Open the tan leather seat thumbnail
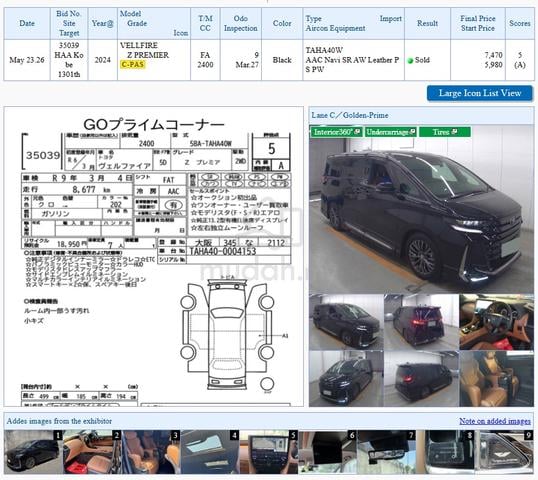Image resolution: width=538 pixels, height=480 pixels. pyautogui.click(x=496, y=378)
